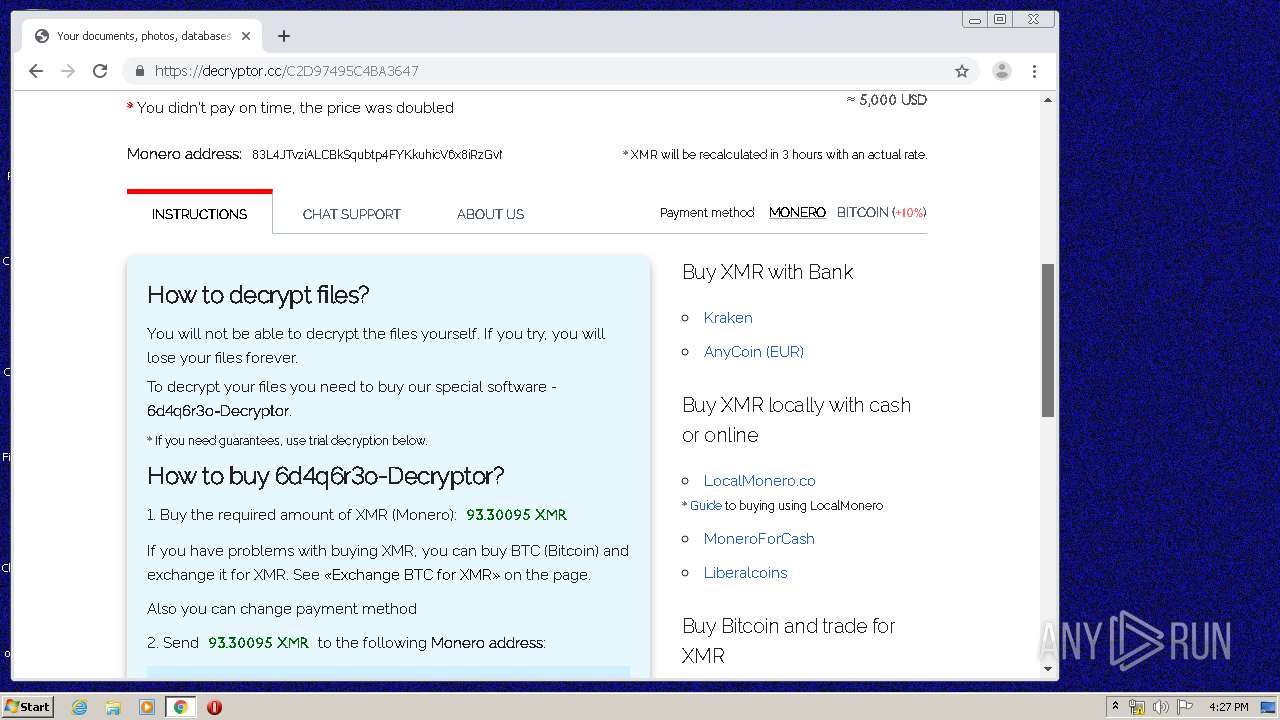Click the scrollbar up arrow

coord(1048,100)
